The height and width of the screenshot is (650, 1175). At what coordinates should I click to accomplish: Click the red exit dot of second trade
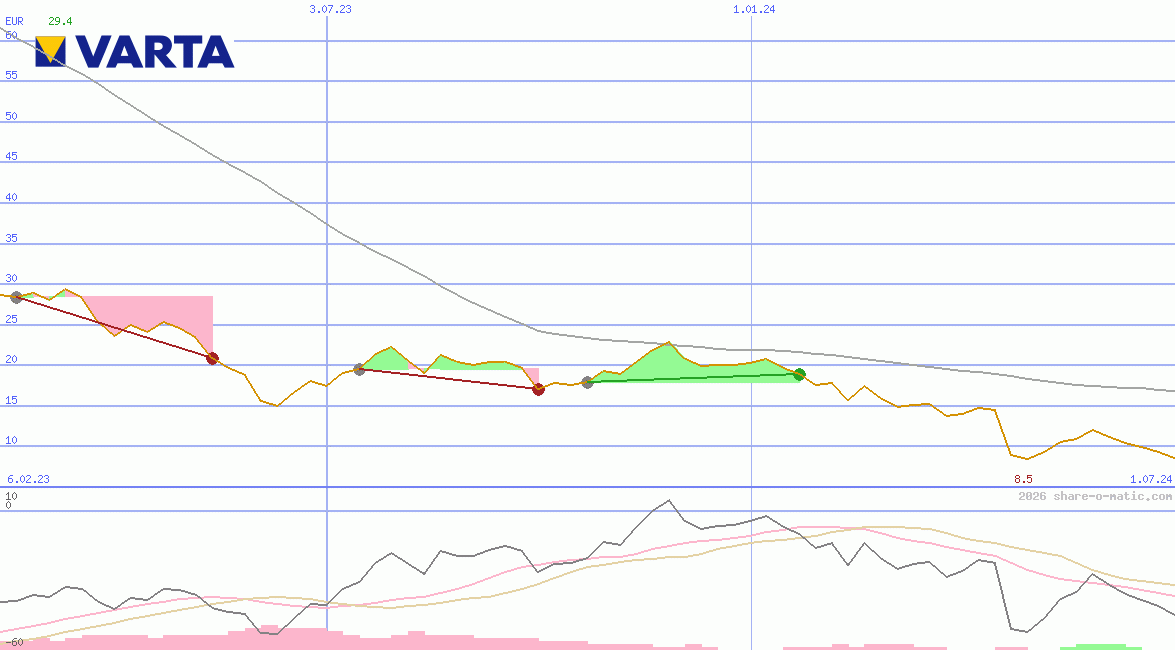538,389
